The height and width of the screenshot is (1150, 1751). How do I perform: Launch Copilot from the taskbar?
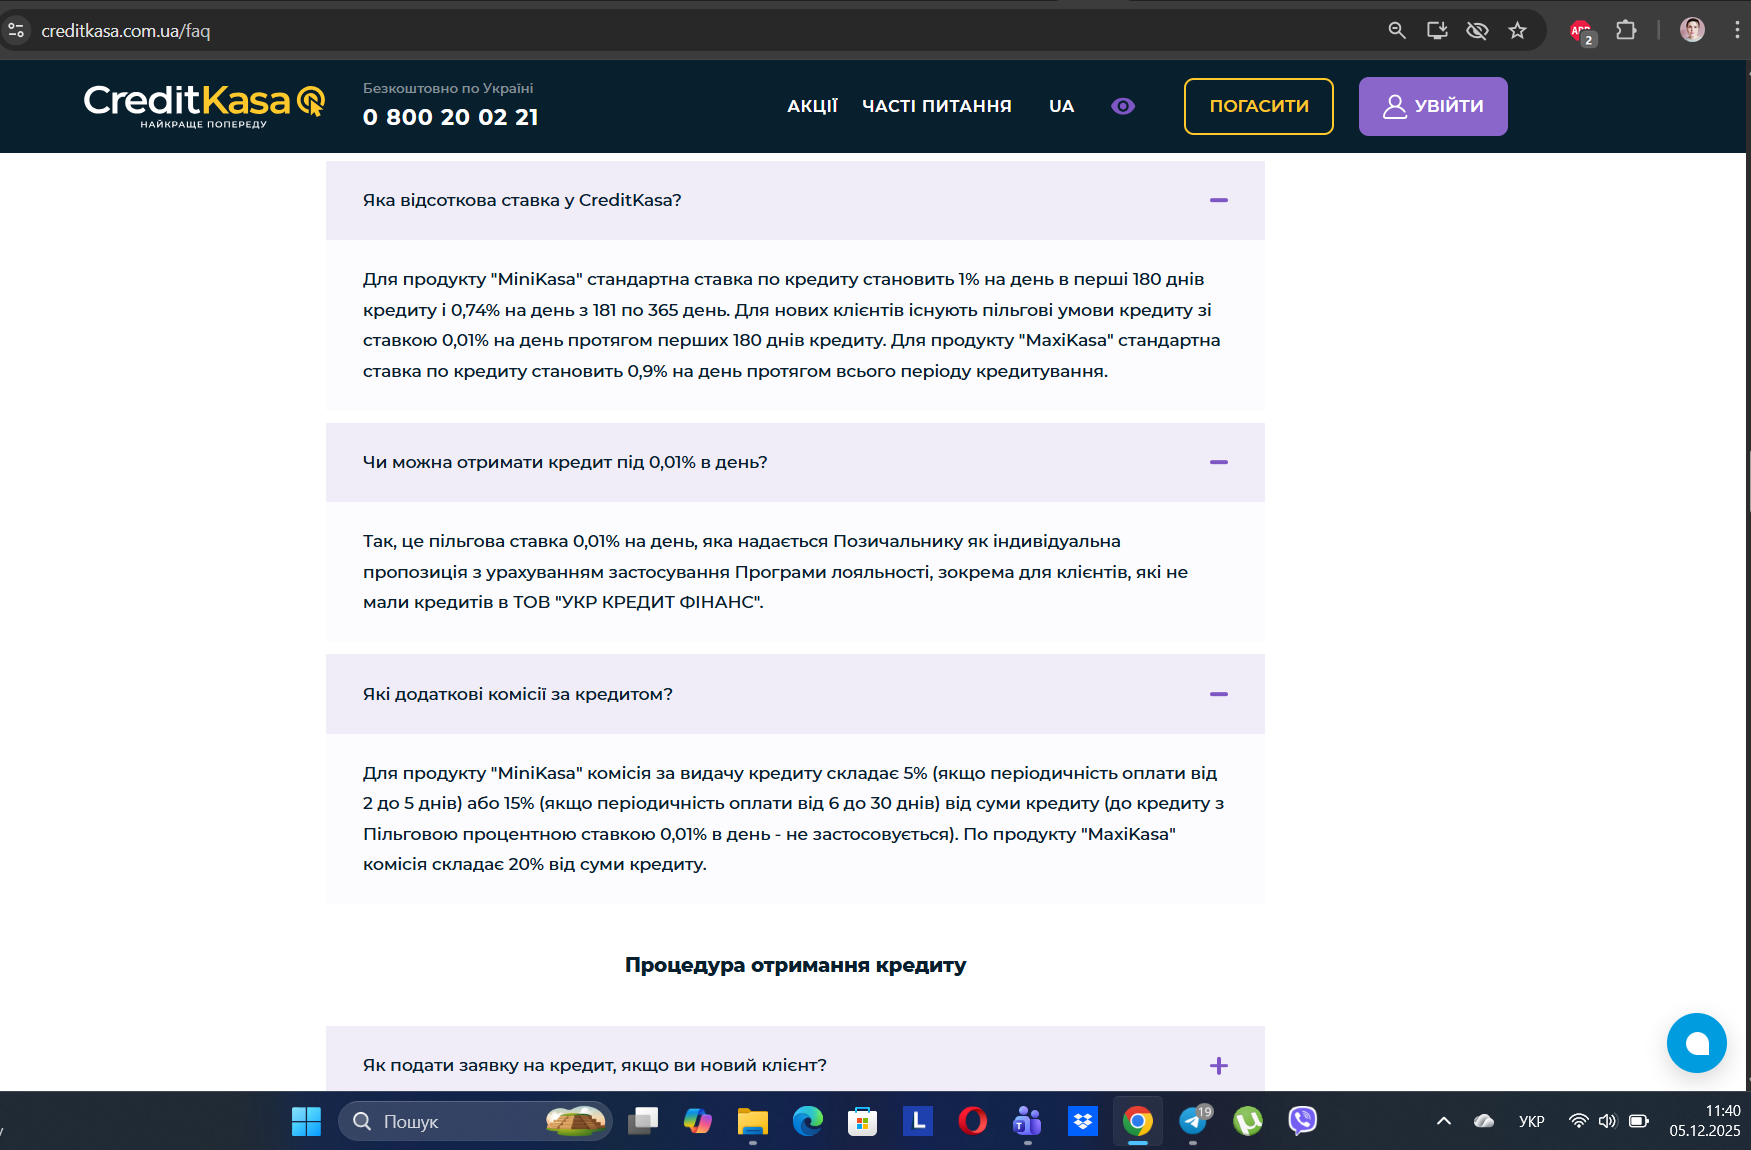click(697, 1121)
